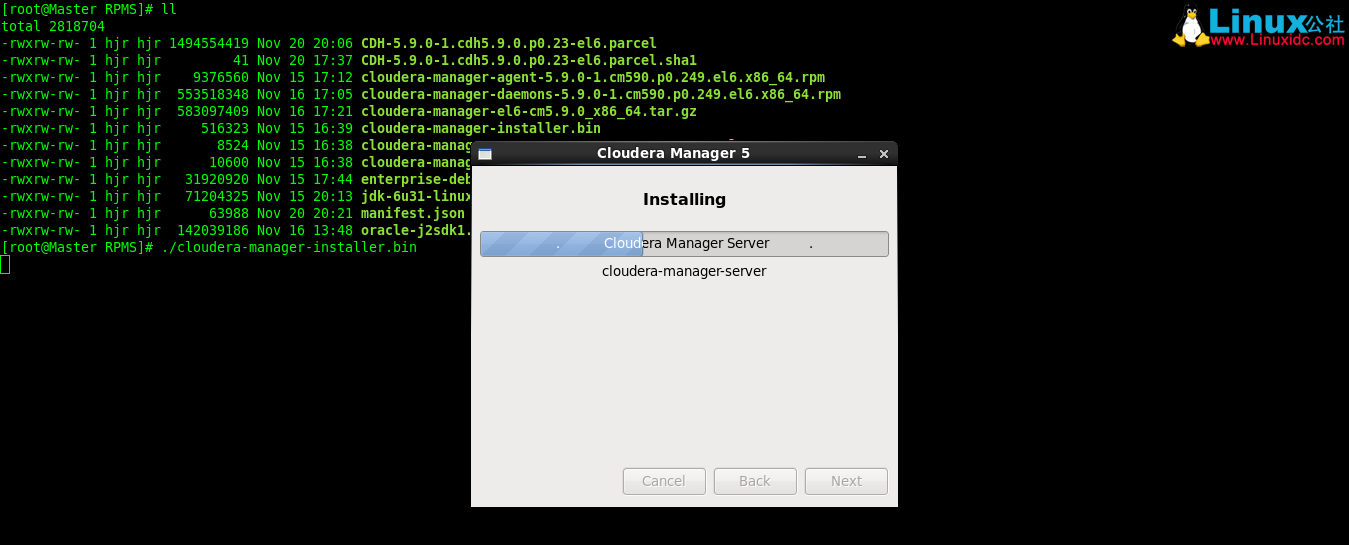Click the cloudera-manager-agent rpm file name
The width and height of the screenshot is (1349, 545).
[x=592, y=77]
